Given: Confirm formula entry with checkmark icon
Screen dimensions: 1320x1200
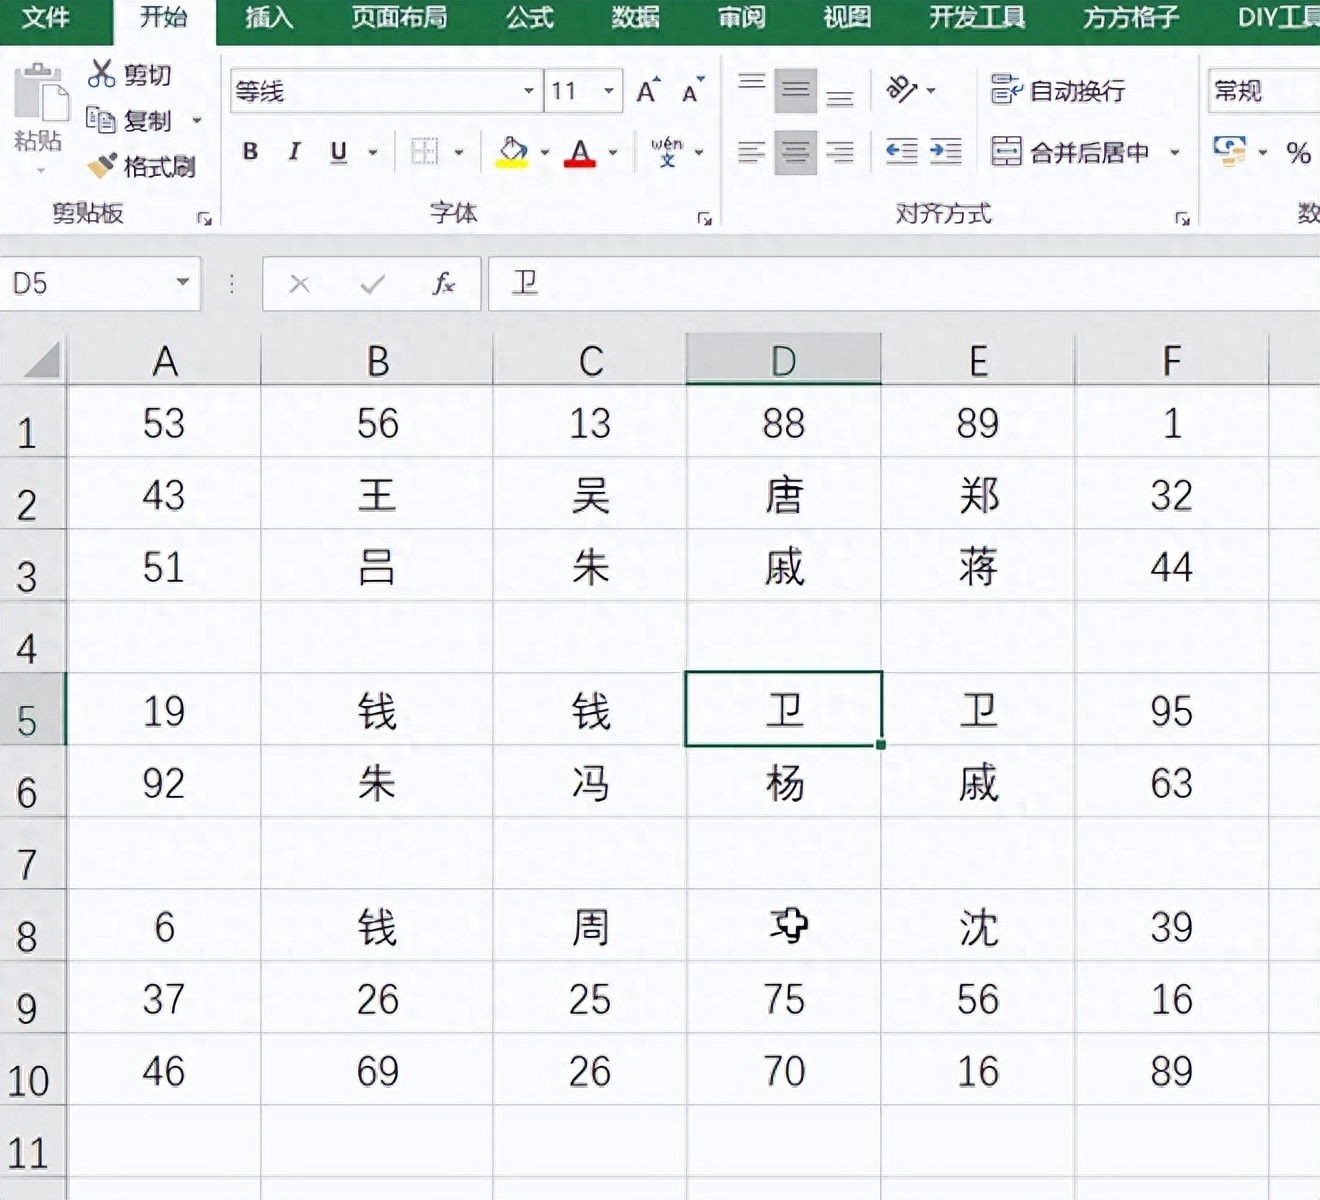Looking at the screenshot, I should click(372, 284).
